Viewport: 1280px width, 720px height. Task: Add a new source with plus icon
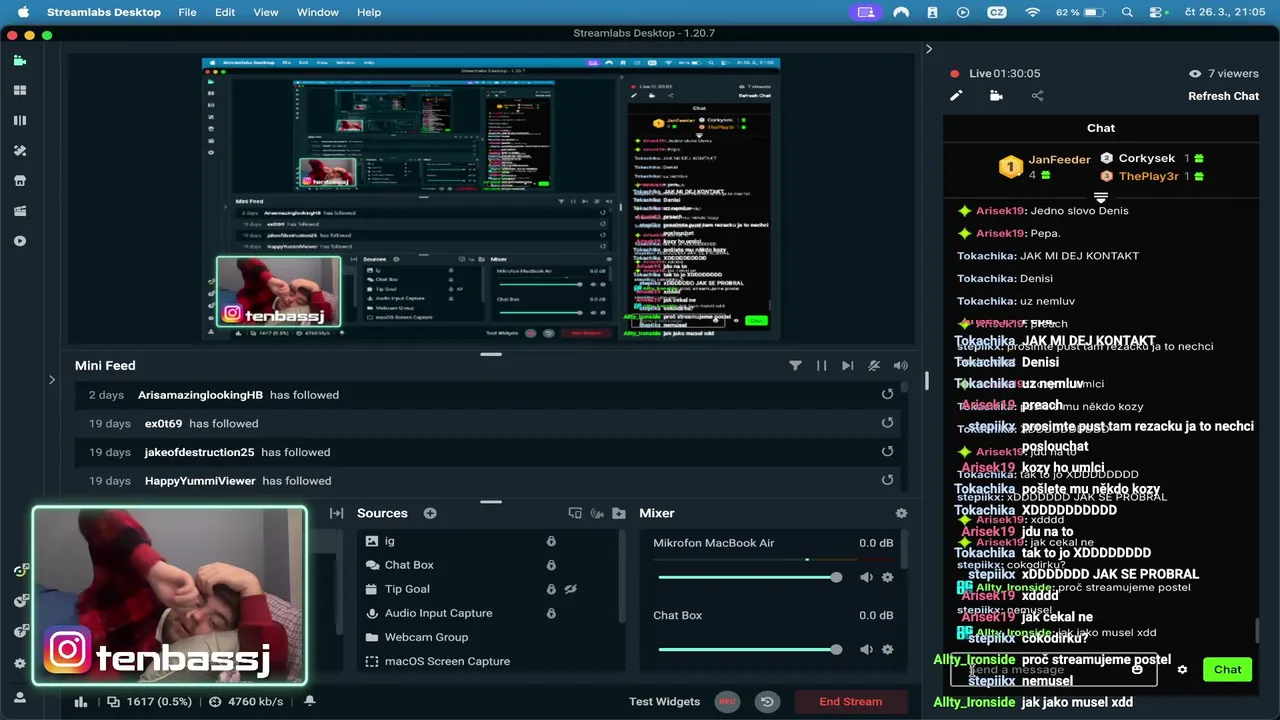[430, 513]
